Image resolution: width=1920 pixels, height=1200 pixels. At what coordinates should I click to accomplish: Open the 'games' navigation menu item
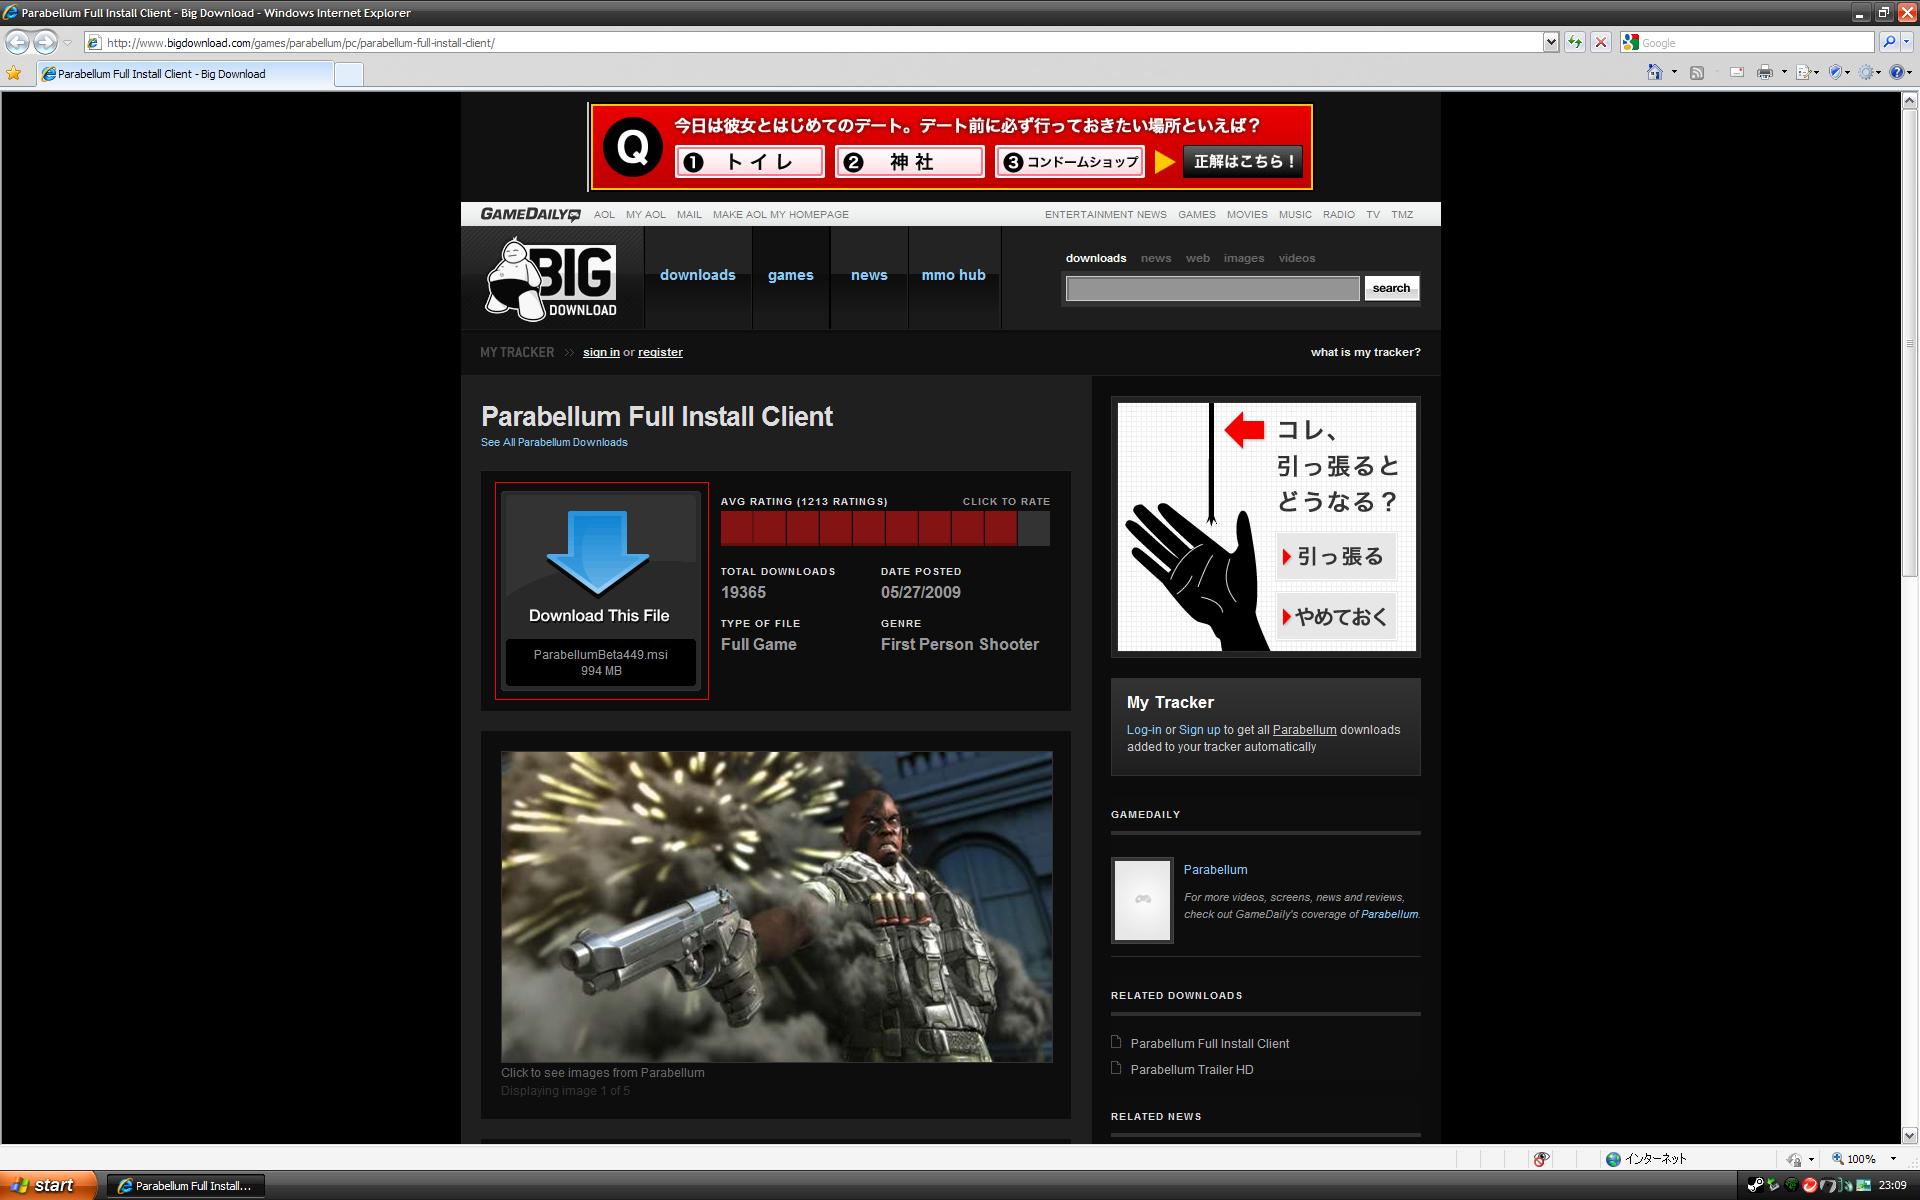coord(790,275)
